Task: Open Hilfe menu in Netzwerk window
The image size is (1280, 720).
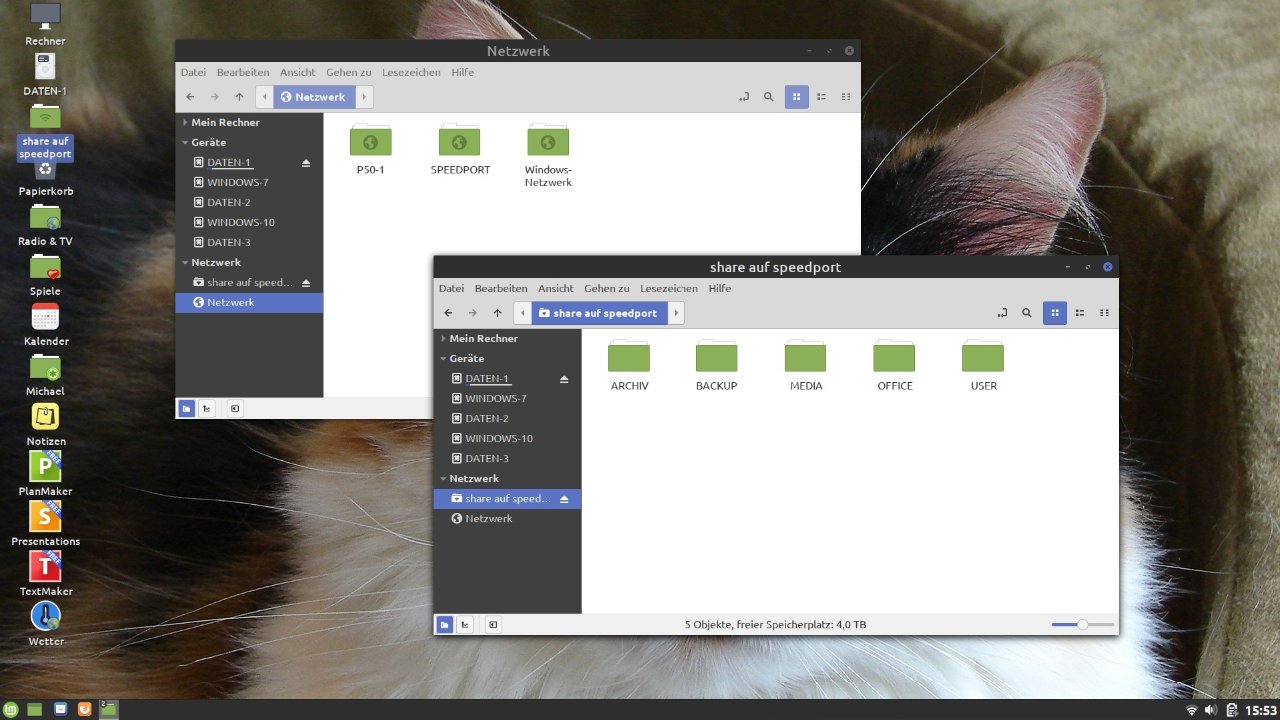Action: pyautogui.click(x=462, y=72)
